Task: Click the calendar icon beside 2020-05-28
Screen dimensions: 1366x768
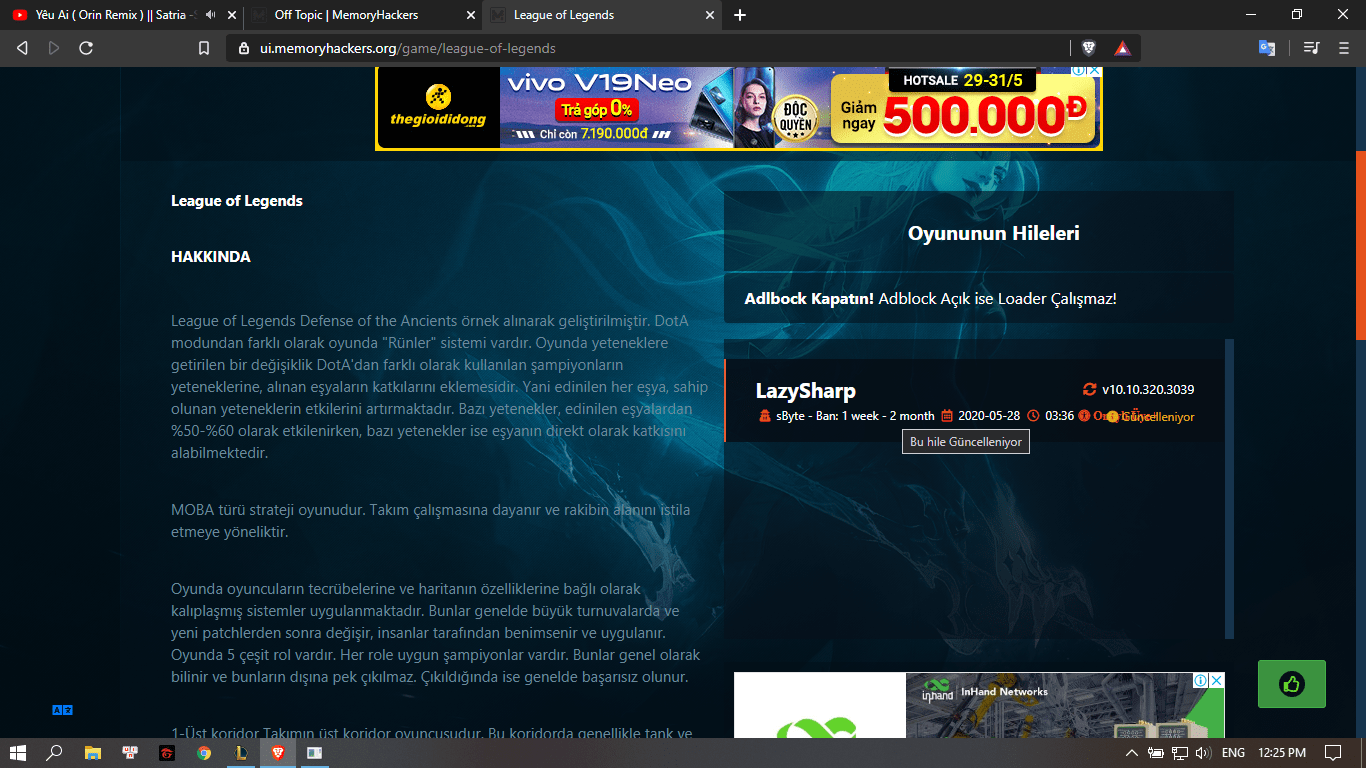Action: [x=947, y=416]
